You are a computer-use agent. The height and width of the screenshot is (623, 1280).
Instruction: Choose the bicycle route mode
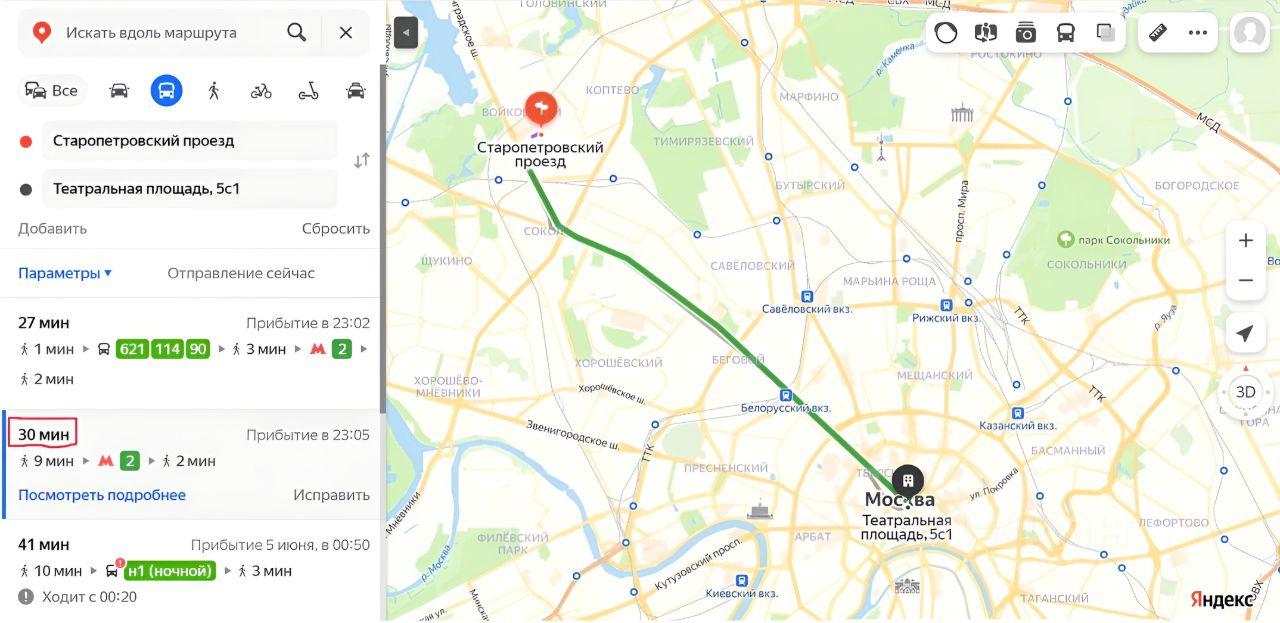coord(261,91)
